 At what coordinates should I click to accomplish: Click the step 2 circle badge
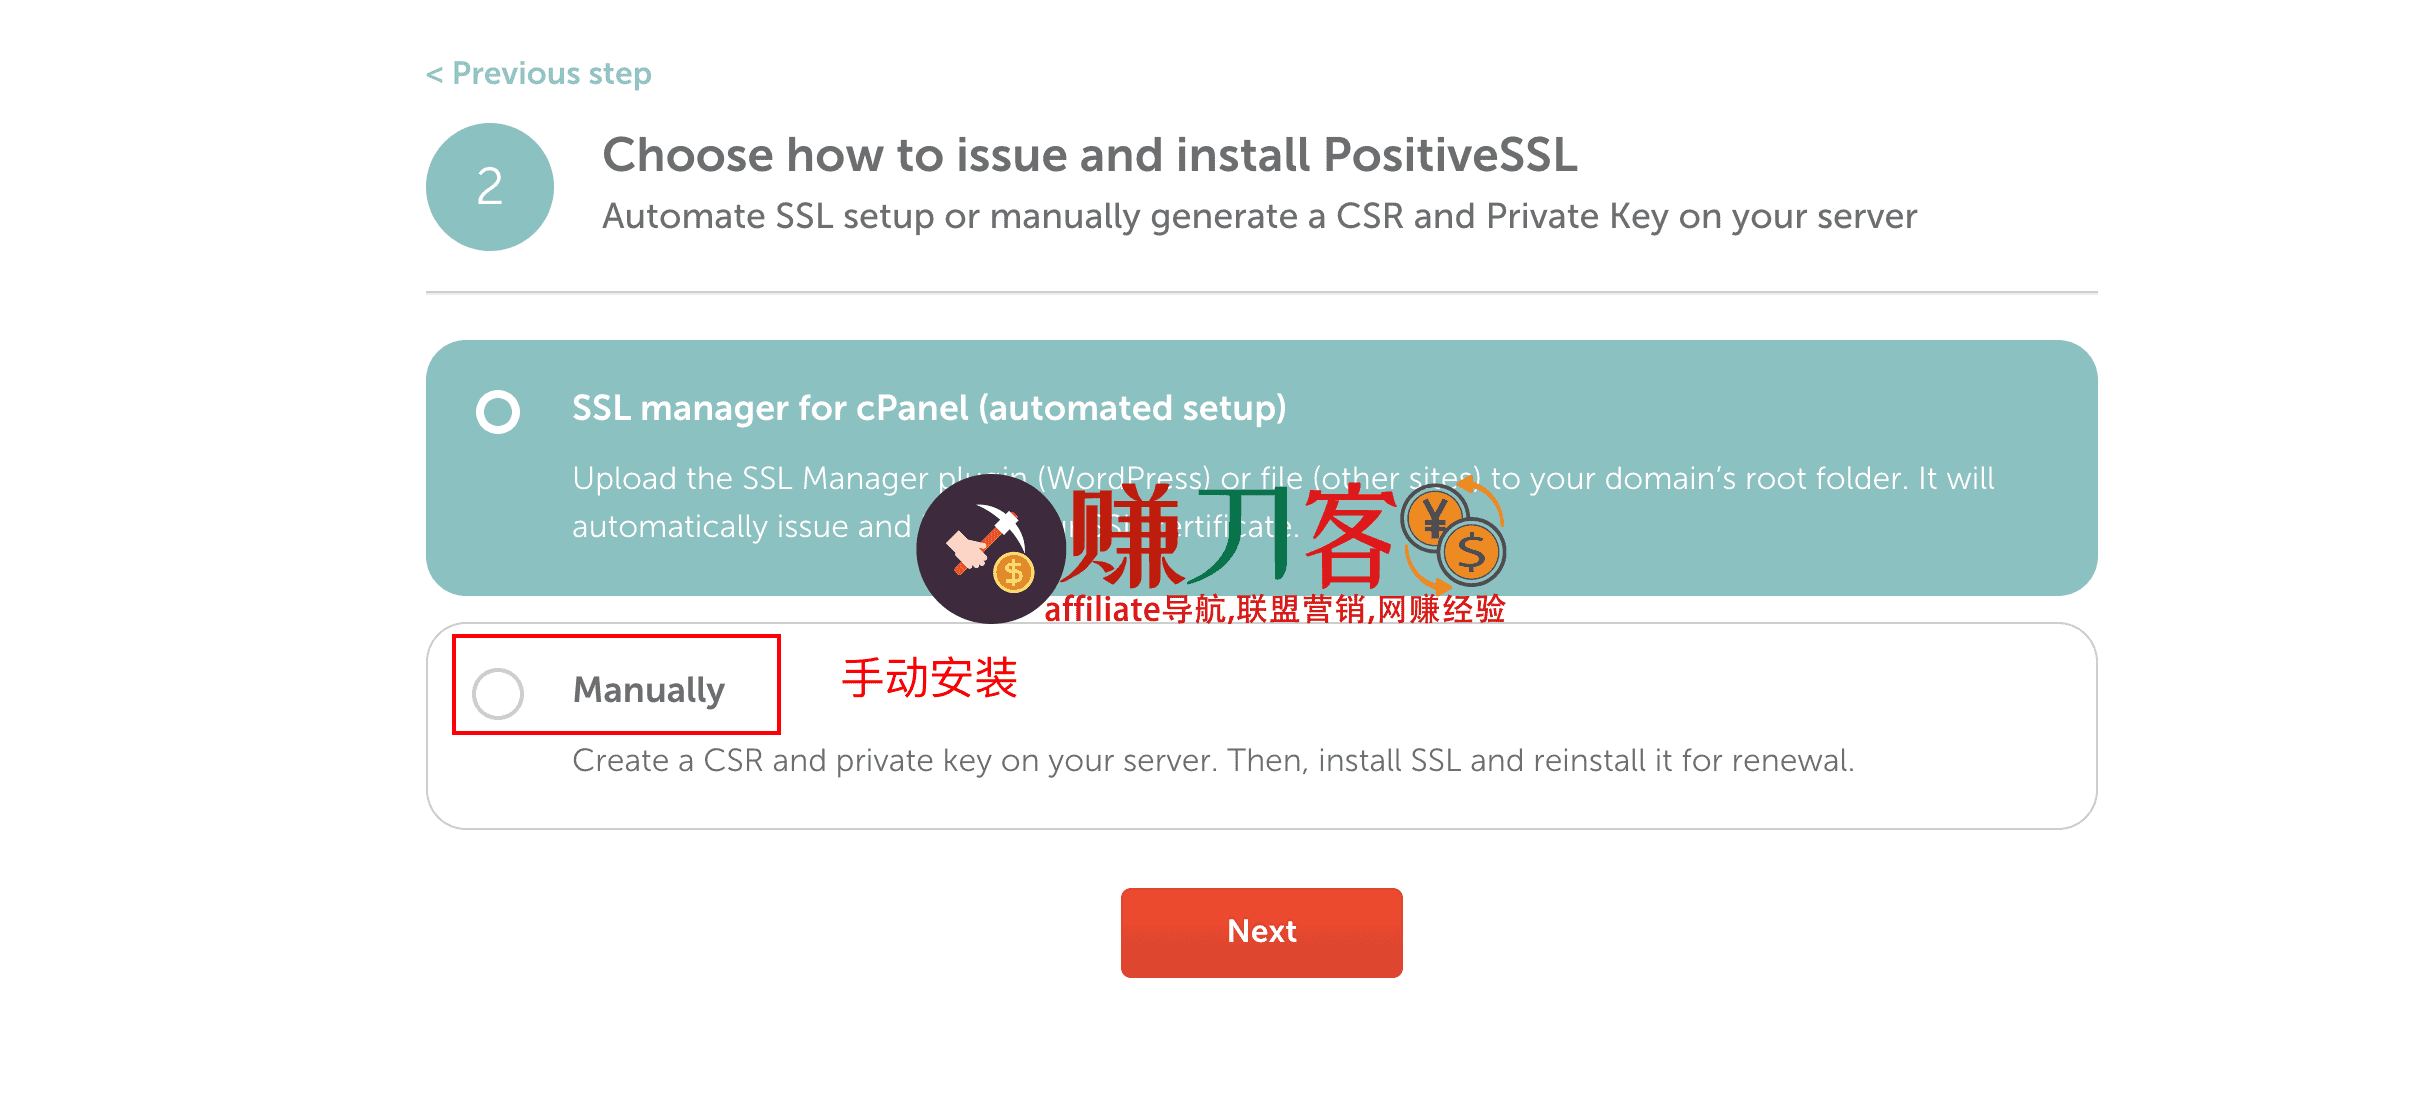[x=489, y=186]
